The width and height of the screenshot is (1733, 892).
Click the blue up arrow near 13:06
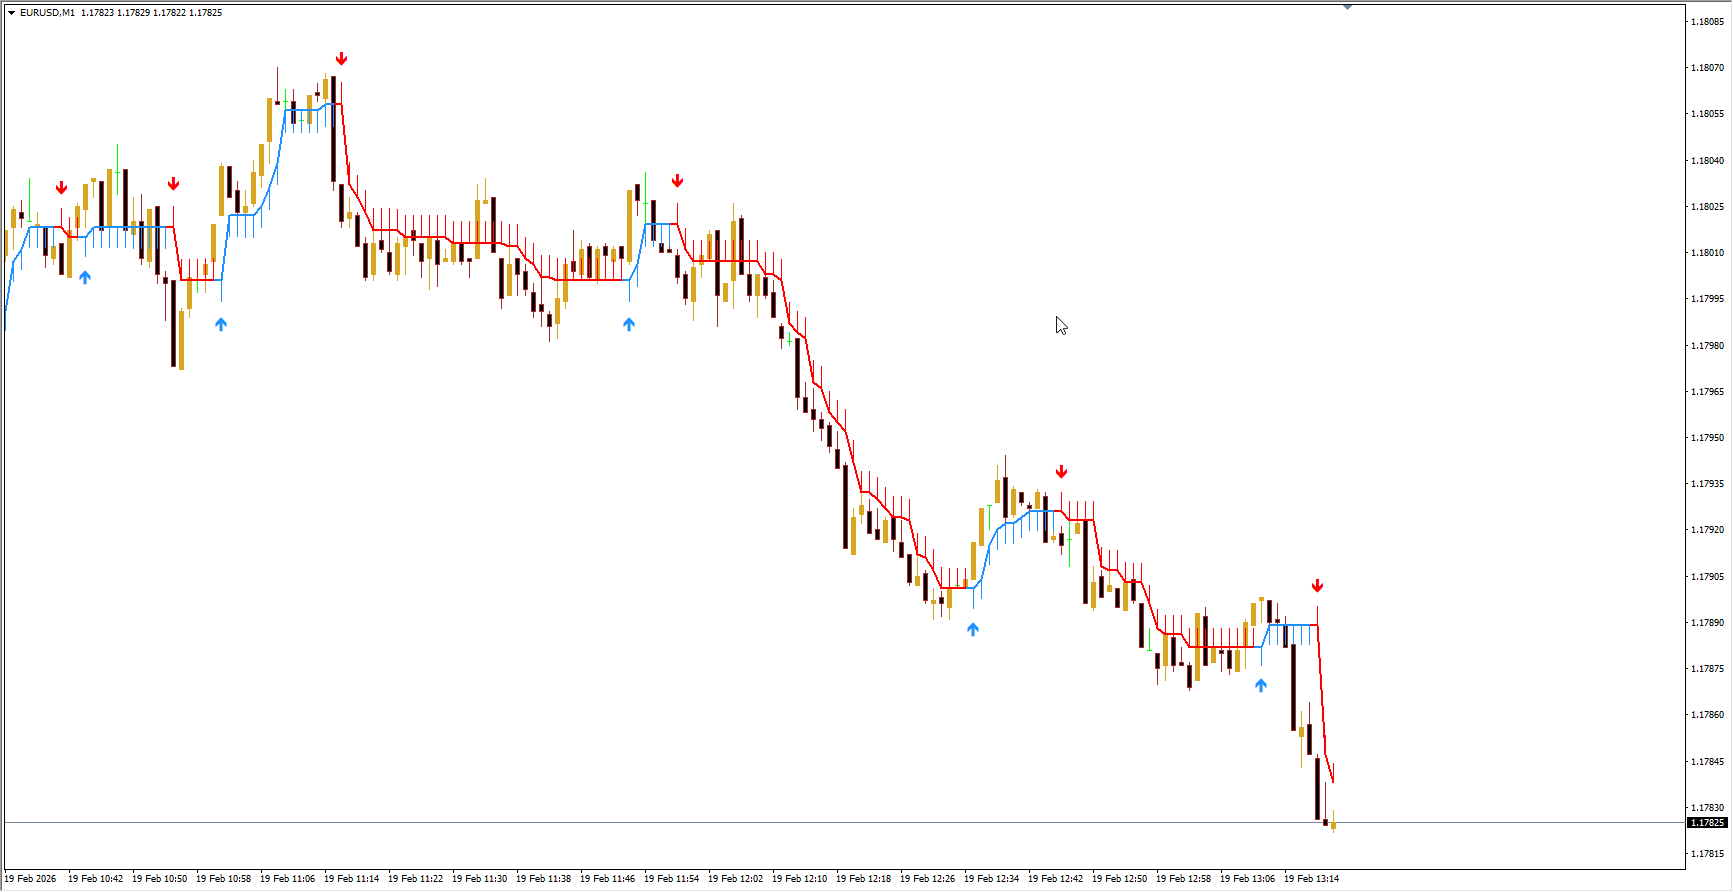coord(1261,685)
